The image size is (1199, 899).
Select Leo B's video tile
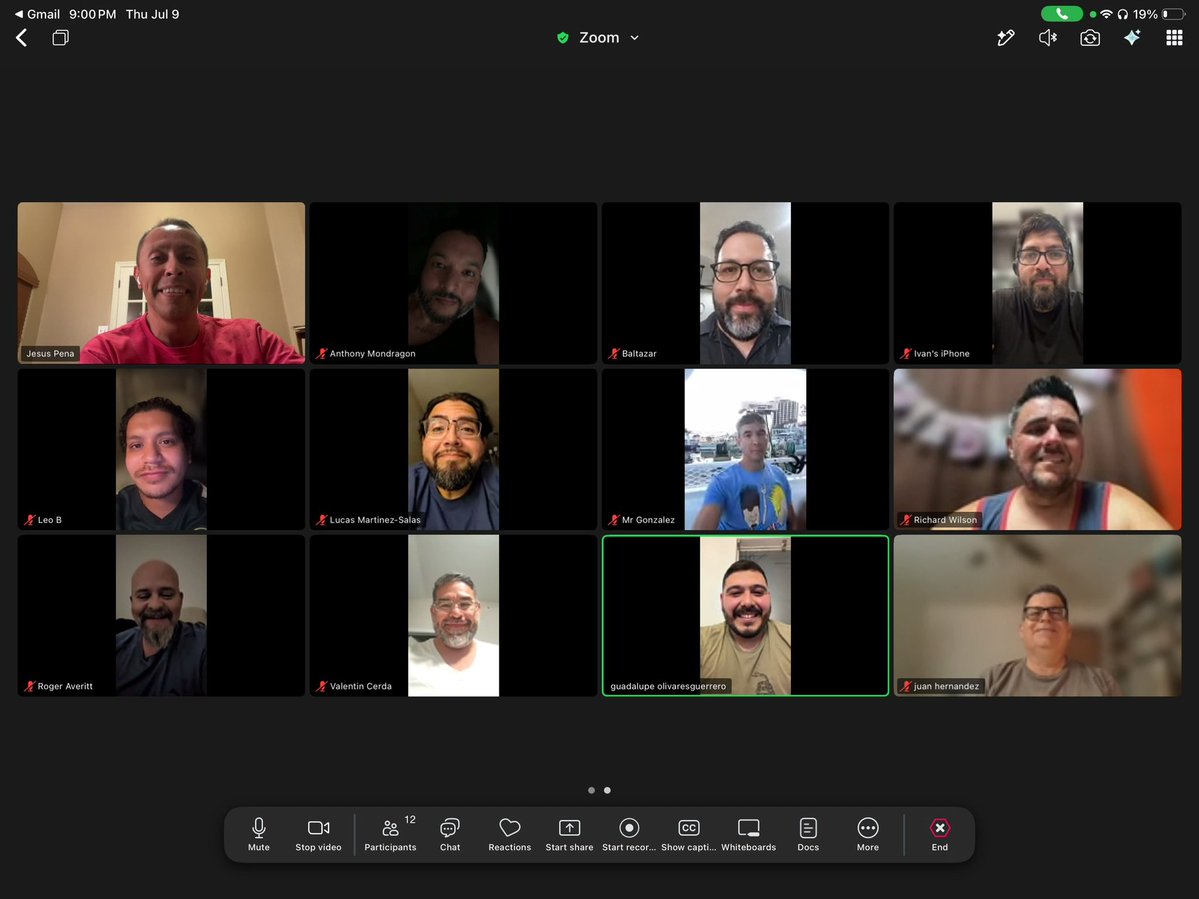pos(161,450)
